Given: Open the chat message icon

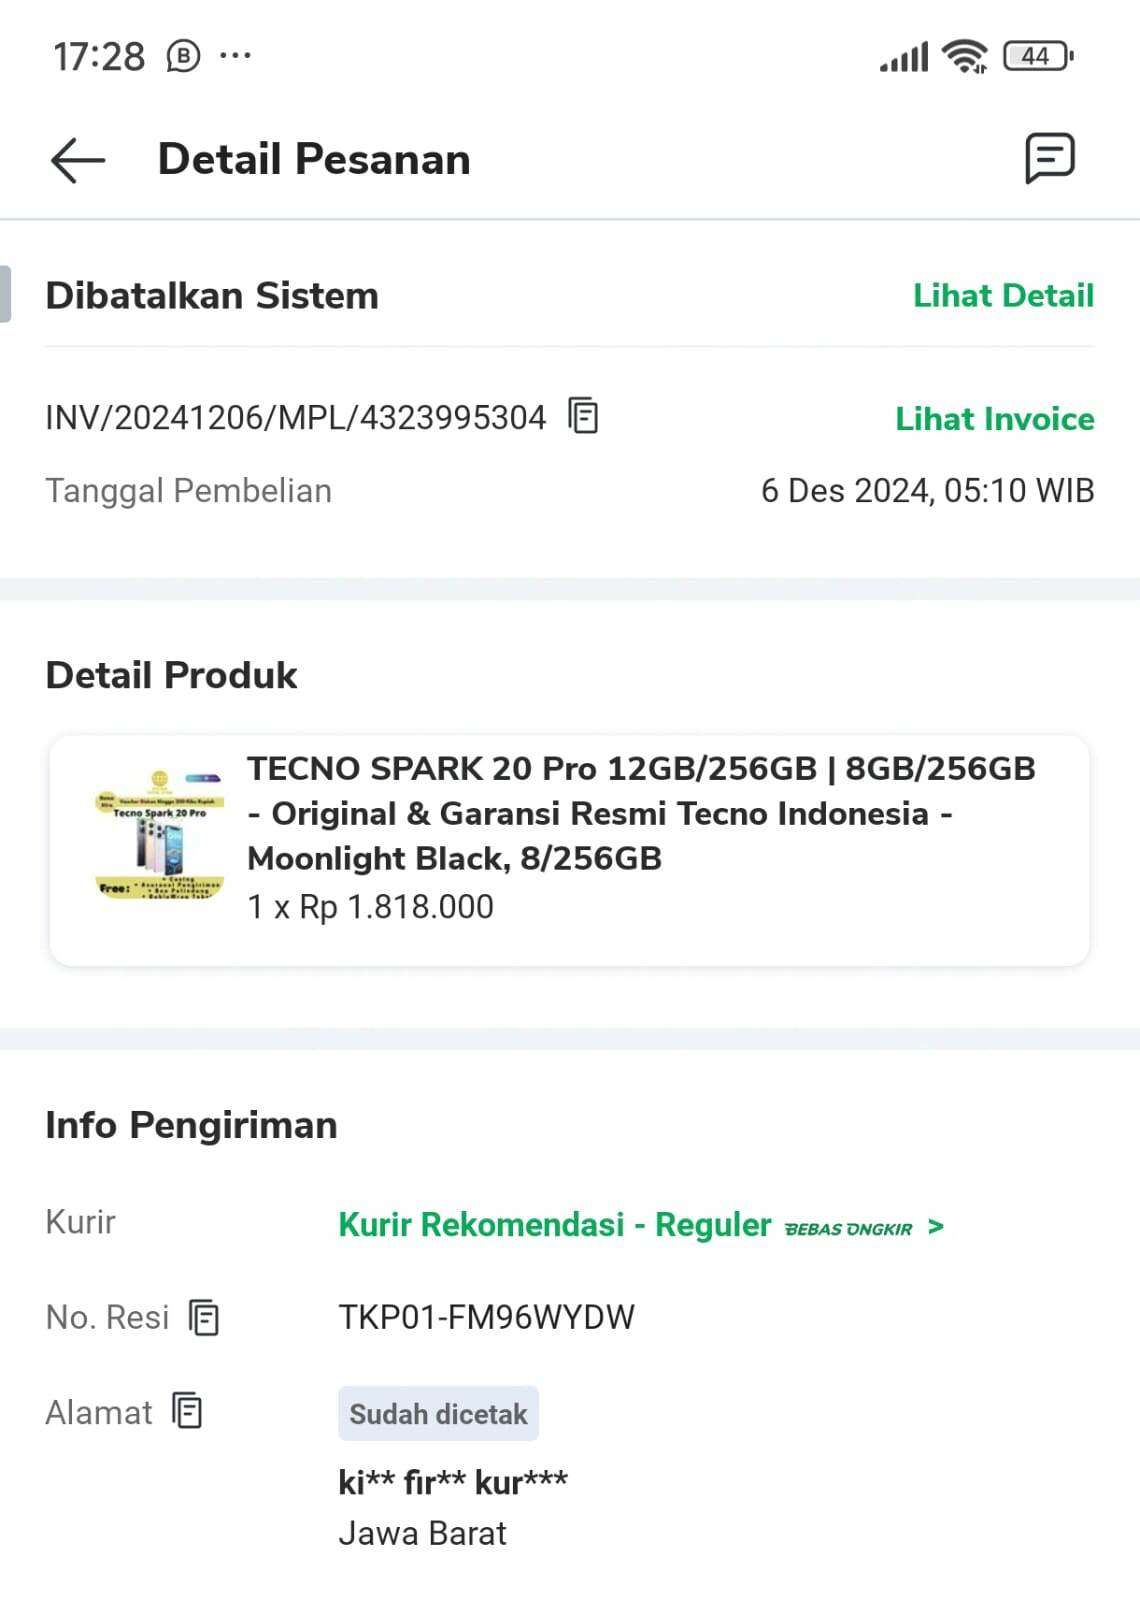Looking at the screenshot, I should pyautogui.click(x=1049, y=158).
